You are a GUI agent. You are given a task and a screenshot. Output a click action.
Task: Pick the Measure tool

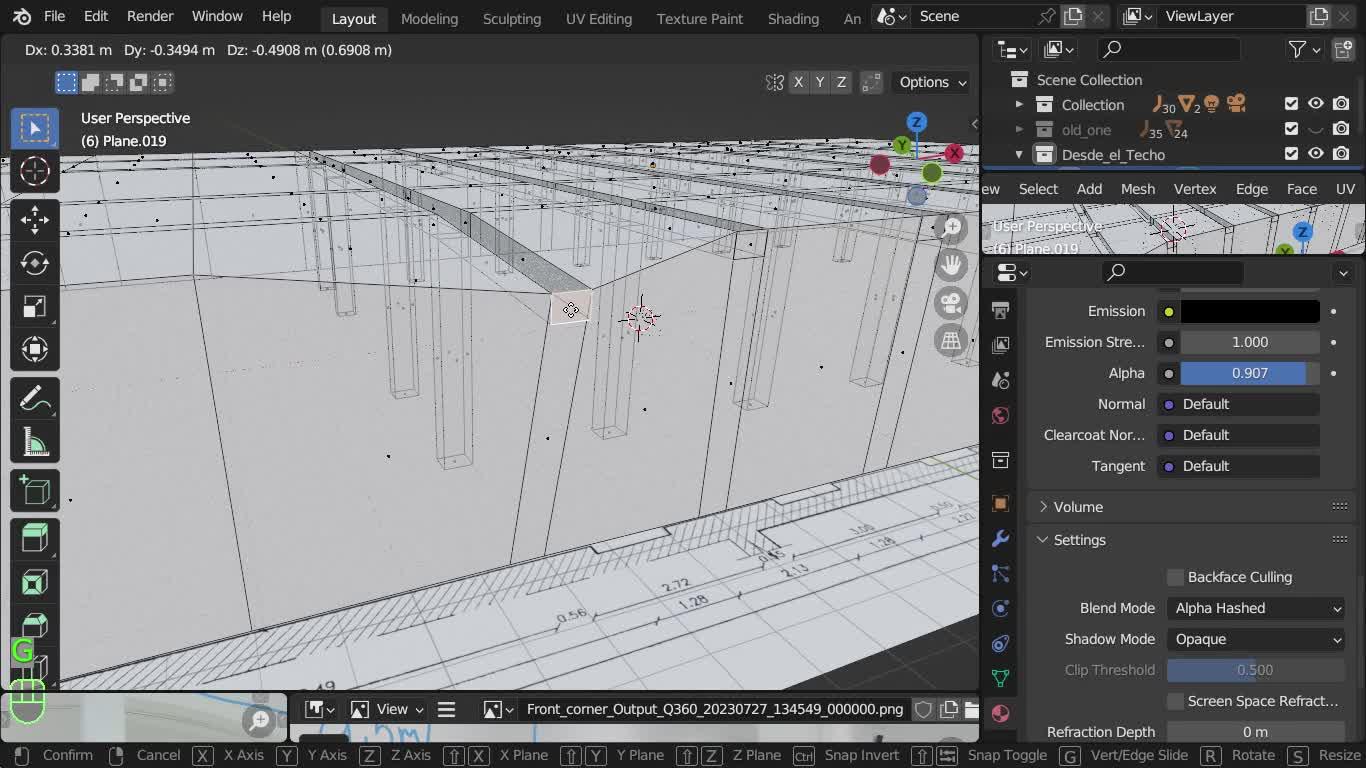(35, 443)
